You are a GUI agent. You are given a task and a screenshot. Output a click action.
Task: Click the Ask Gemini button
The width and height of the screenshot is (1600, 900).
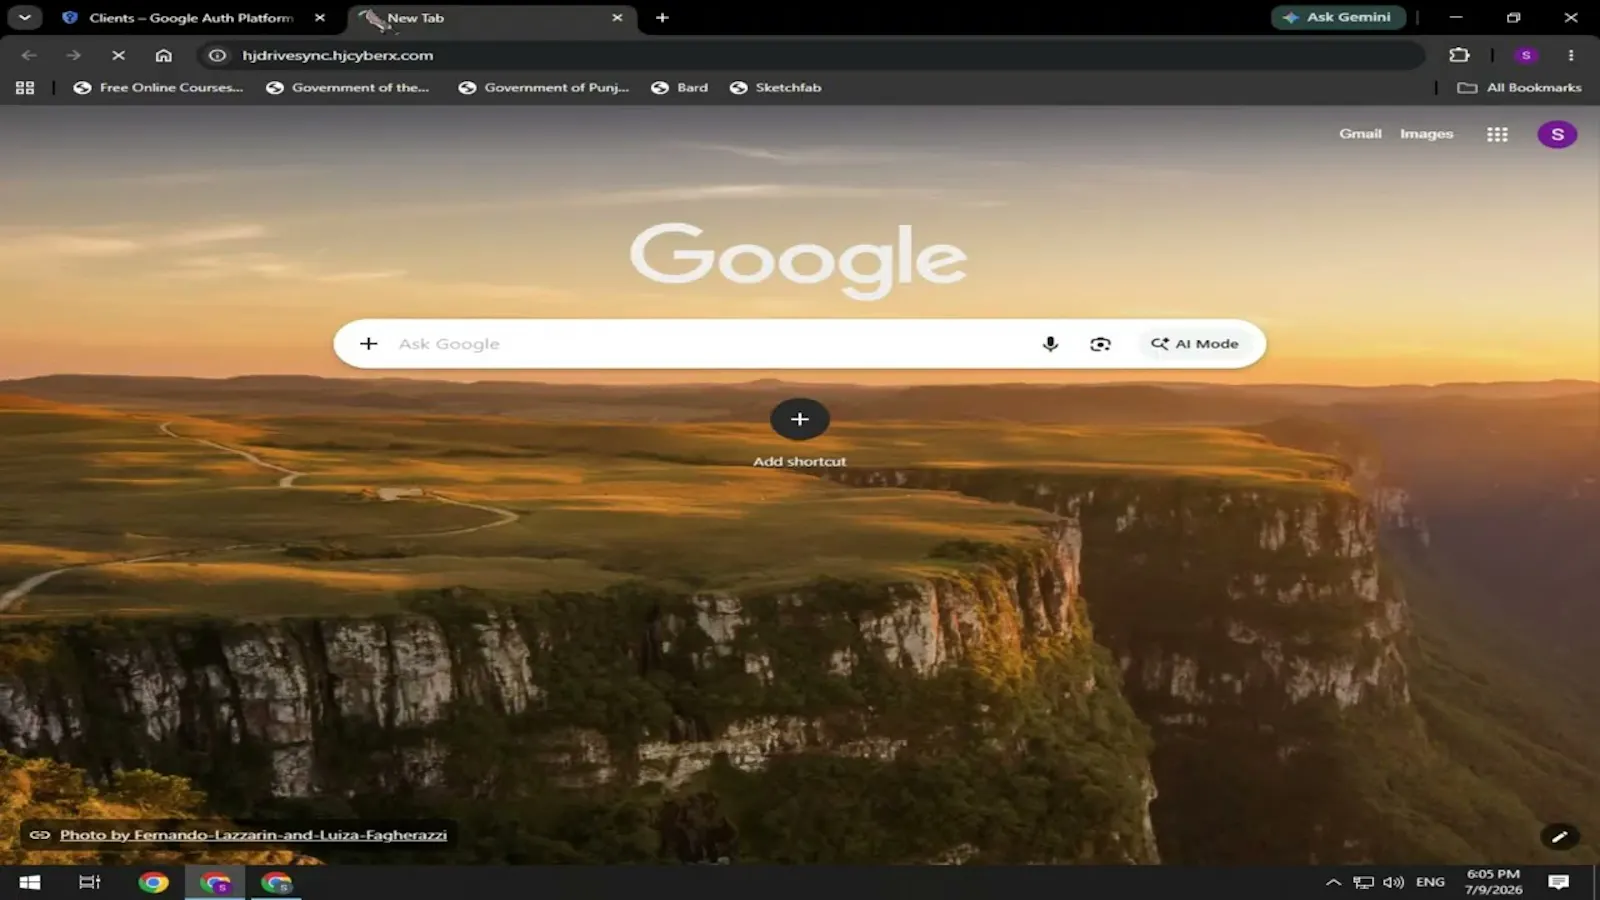pos(1338,17)
